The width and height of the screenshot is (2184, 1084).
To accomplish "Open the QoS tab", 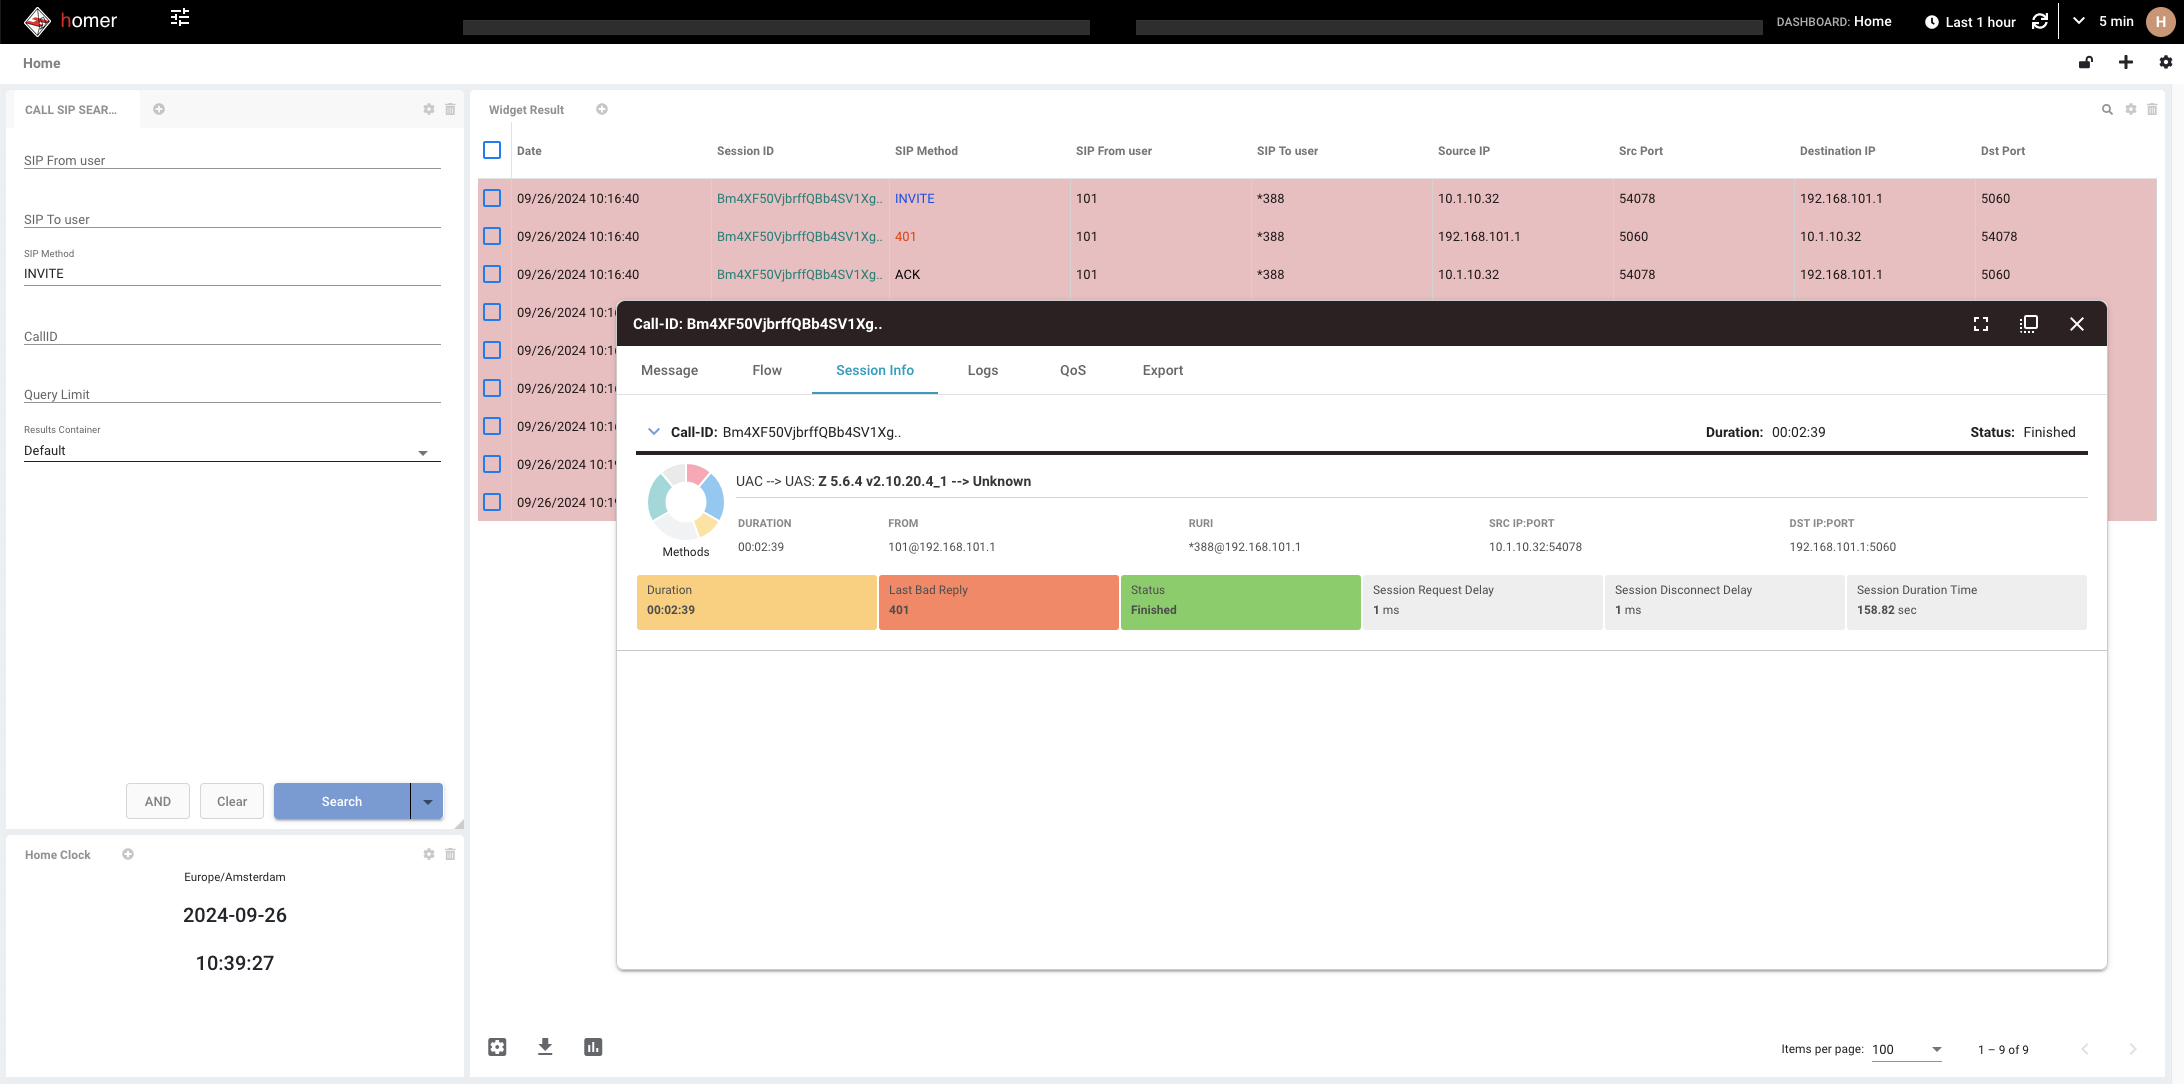I will pyautogui.click(x=1072, y=370).
